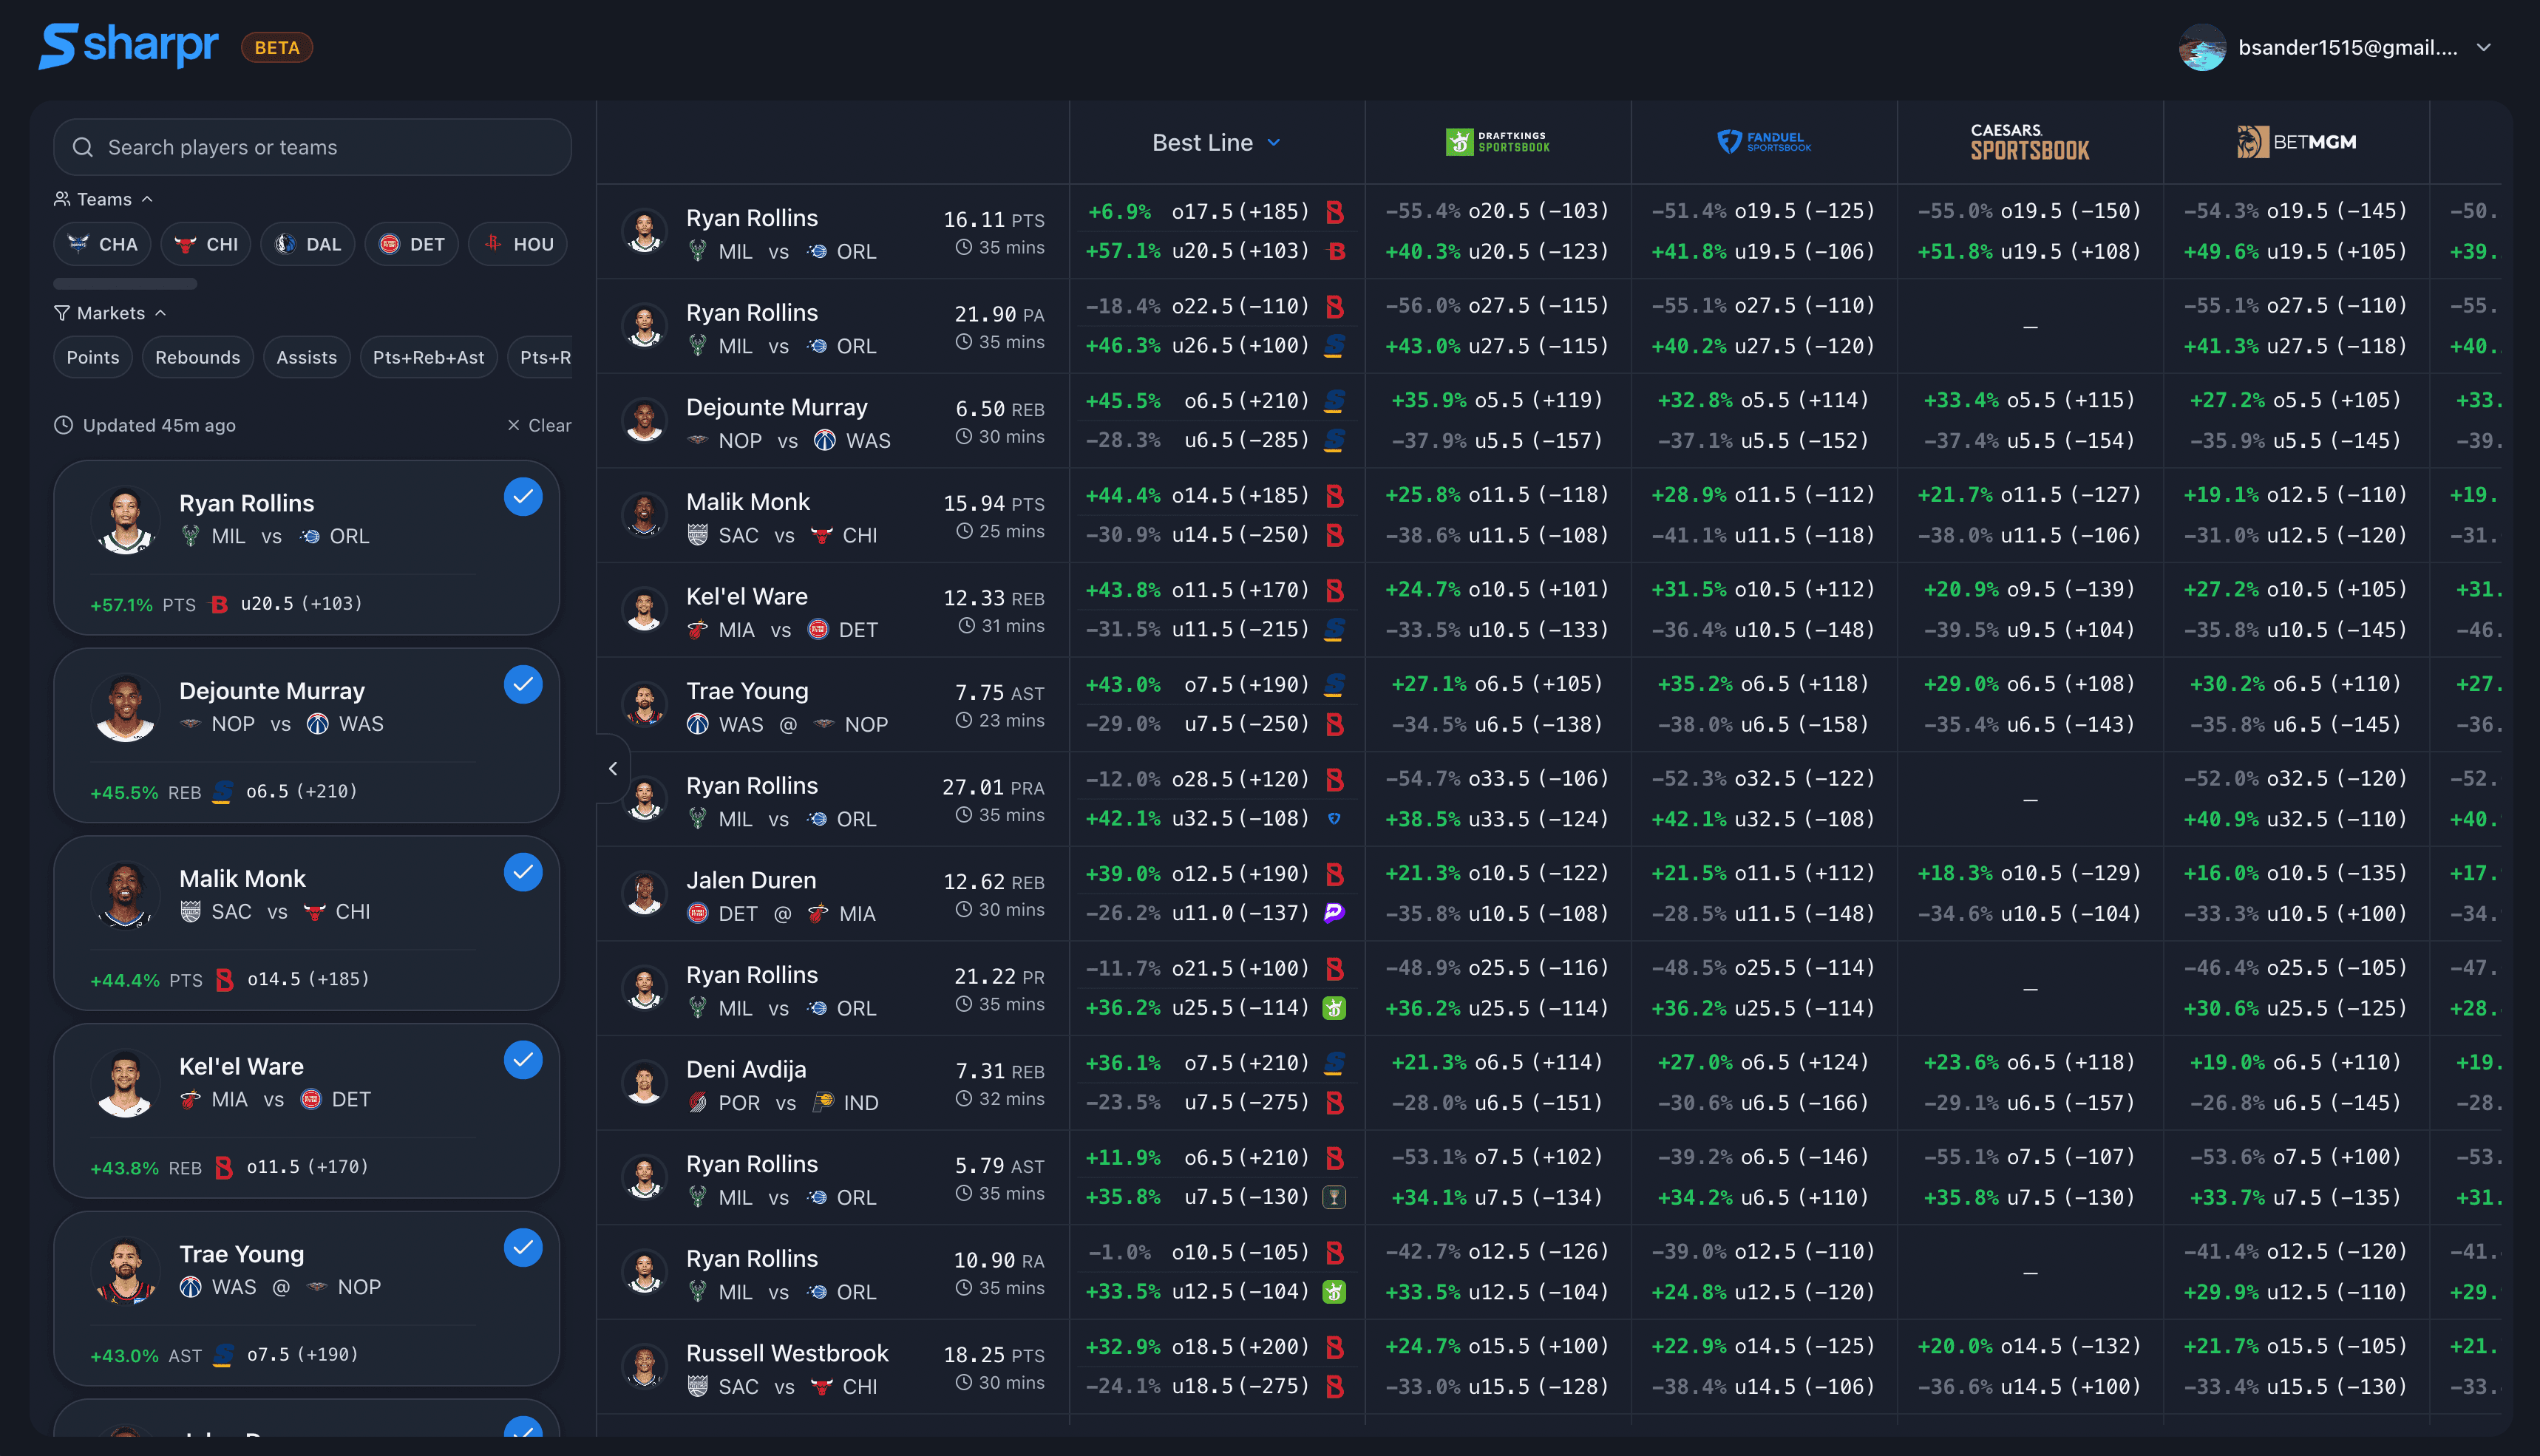Viewport: 2540px width, 1456px height.
Task: Click the Caesars Sportsbook column logo
Action: pyautogui.click(x=2028, y=142)
